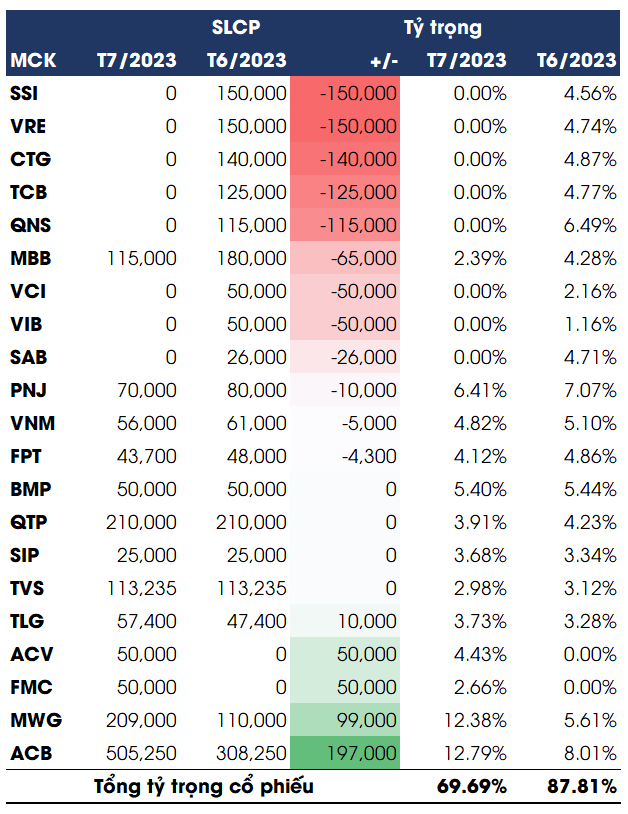This screenshot has width=628, height=814.
Task: Click the 87.81% total cell
Action: (x=581, y=786)
